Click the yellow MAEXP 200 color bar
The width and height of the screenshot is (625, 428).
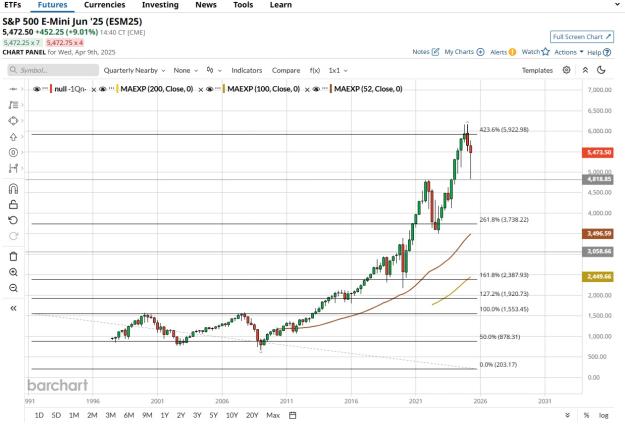(117, 89)
